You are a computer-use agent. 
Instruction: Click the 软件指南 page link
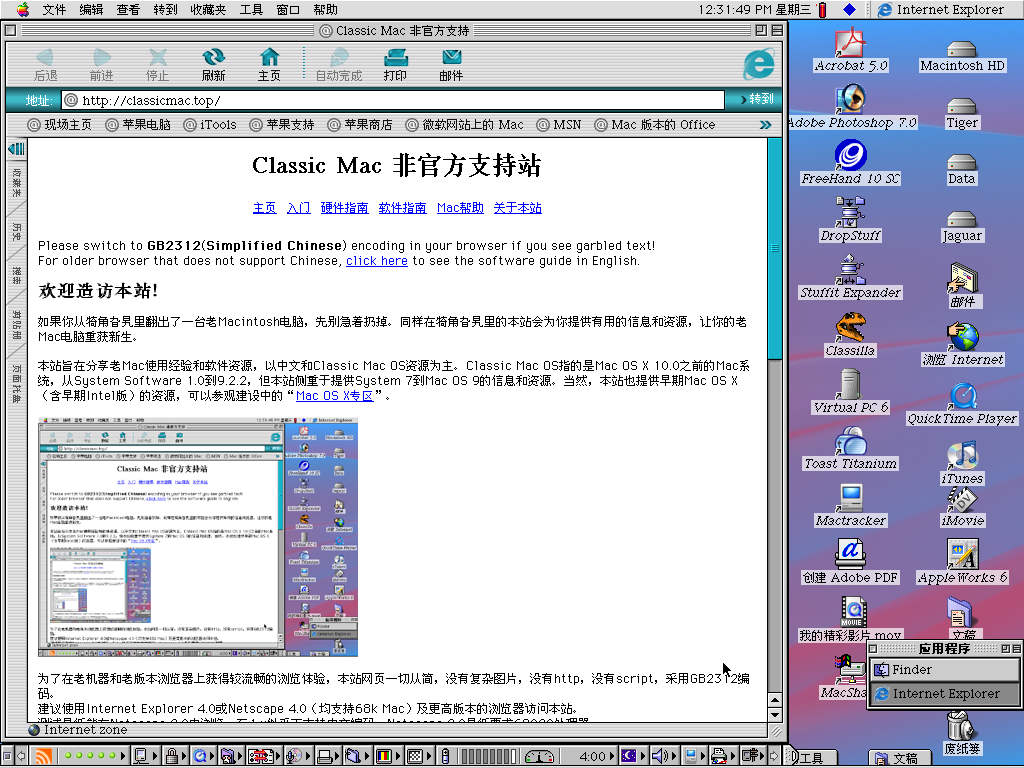pyautogui.click(x=402, y=208)
